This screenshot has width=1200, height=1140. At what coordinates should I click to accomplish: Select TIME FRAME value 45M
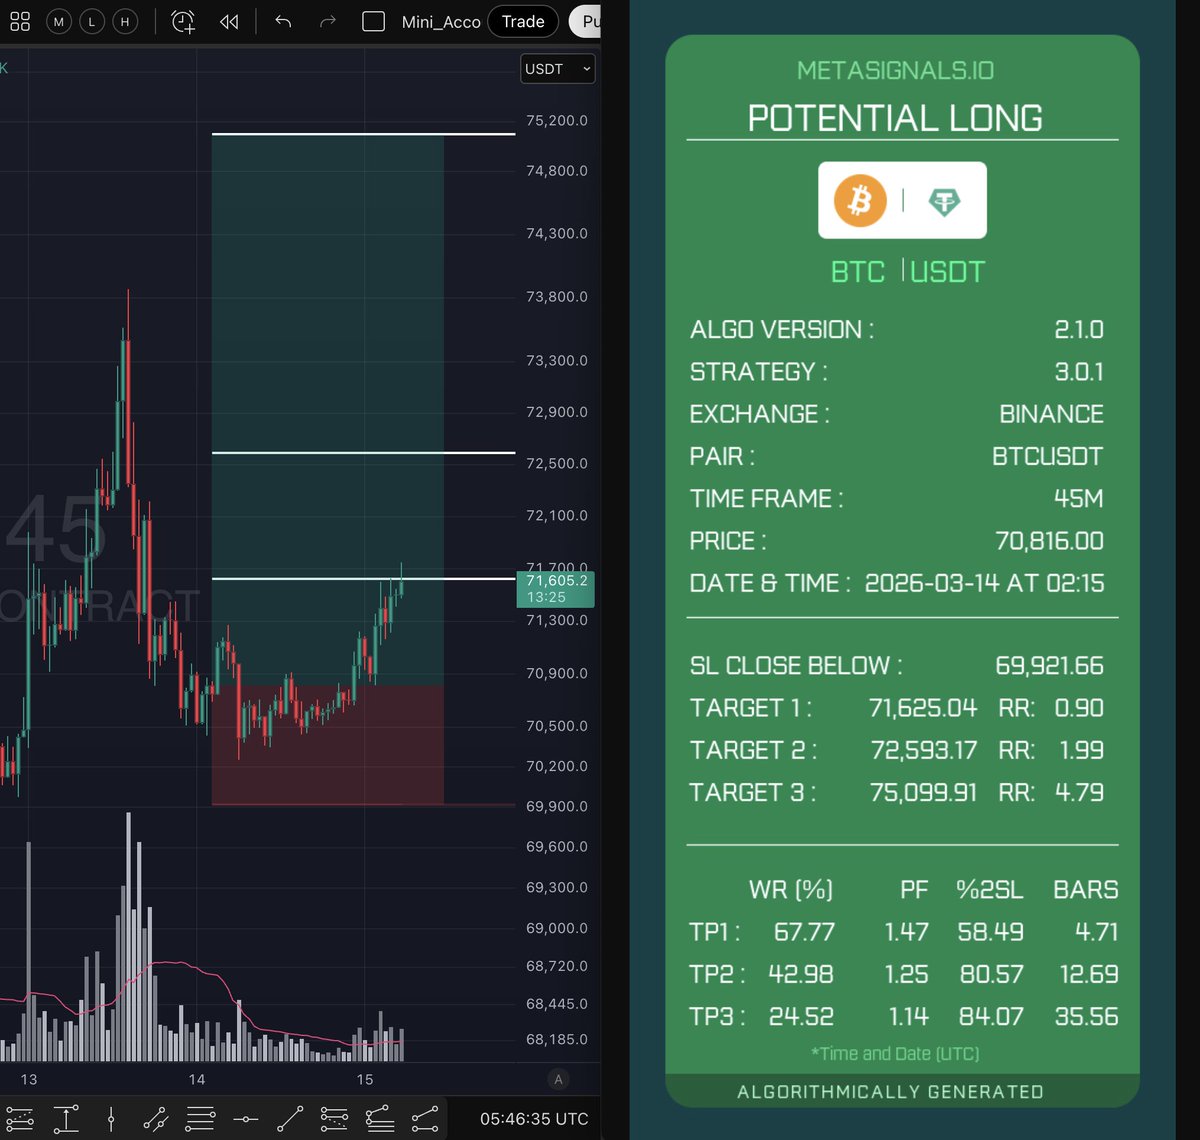[x=1079, y=498]
